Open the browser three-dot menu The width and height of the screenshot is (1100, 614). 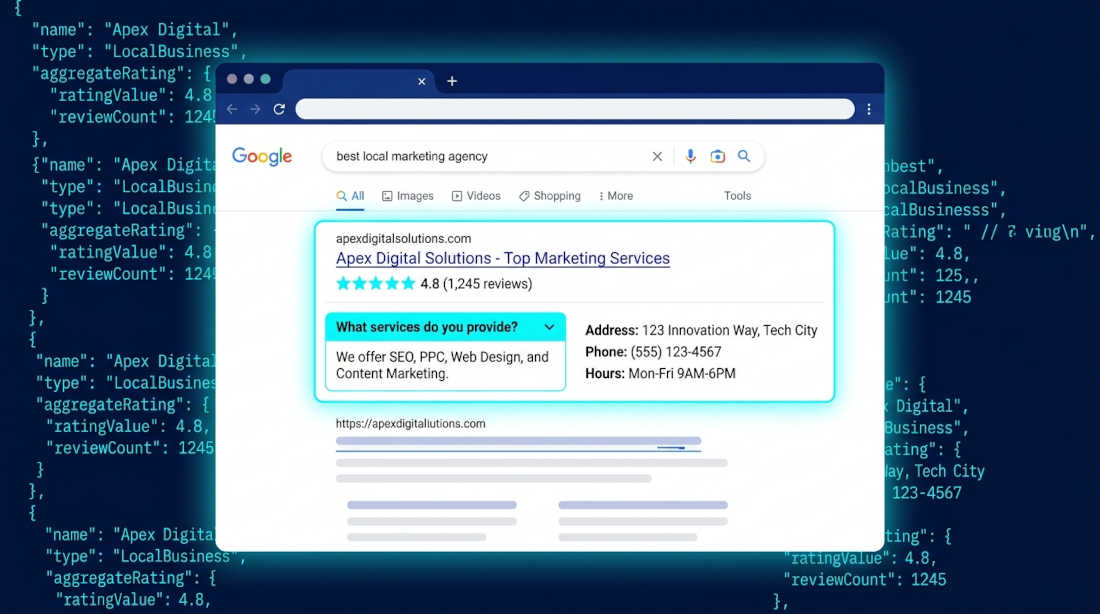(868, 109)
